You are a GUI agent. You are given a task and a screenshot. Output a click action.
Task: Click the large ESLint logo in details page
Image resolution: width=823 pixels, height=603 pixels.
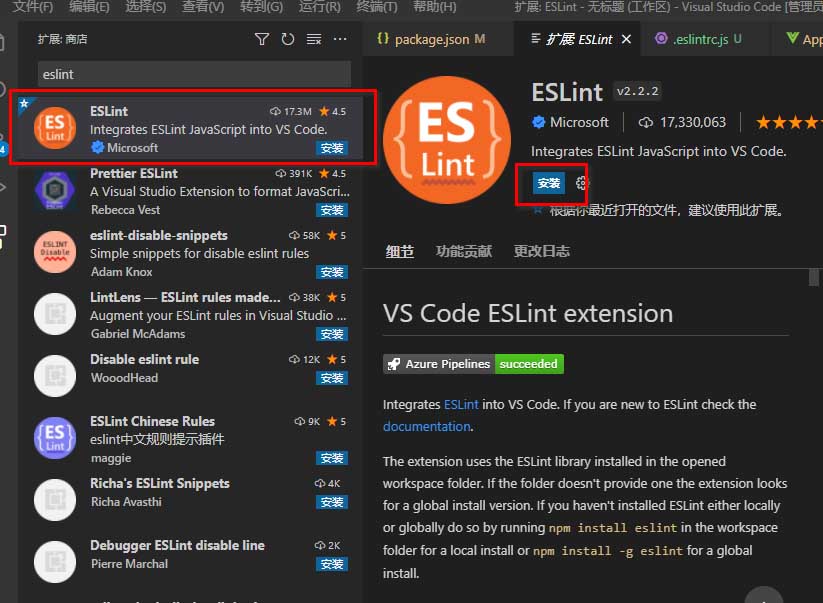pos(446,138)
